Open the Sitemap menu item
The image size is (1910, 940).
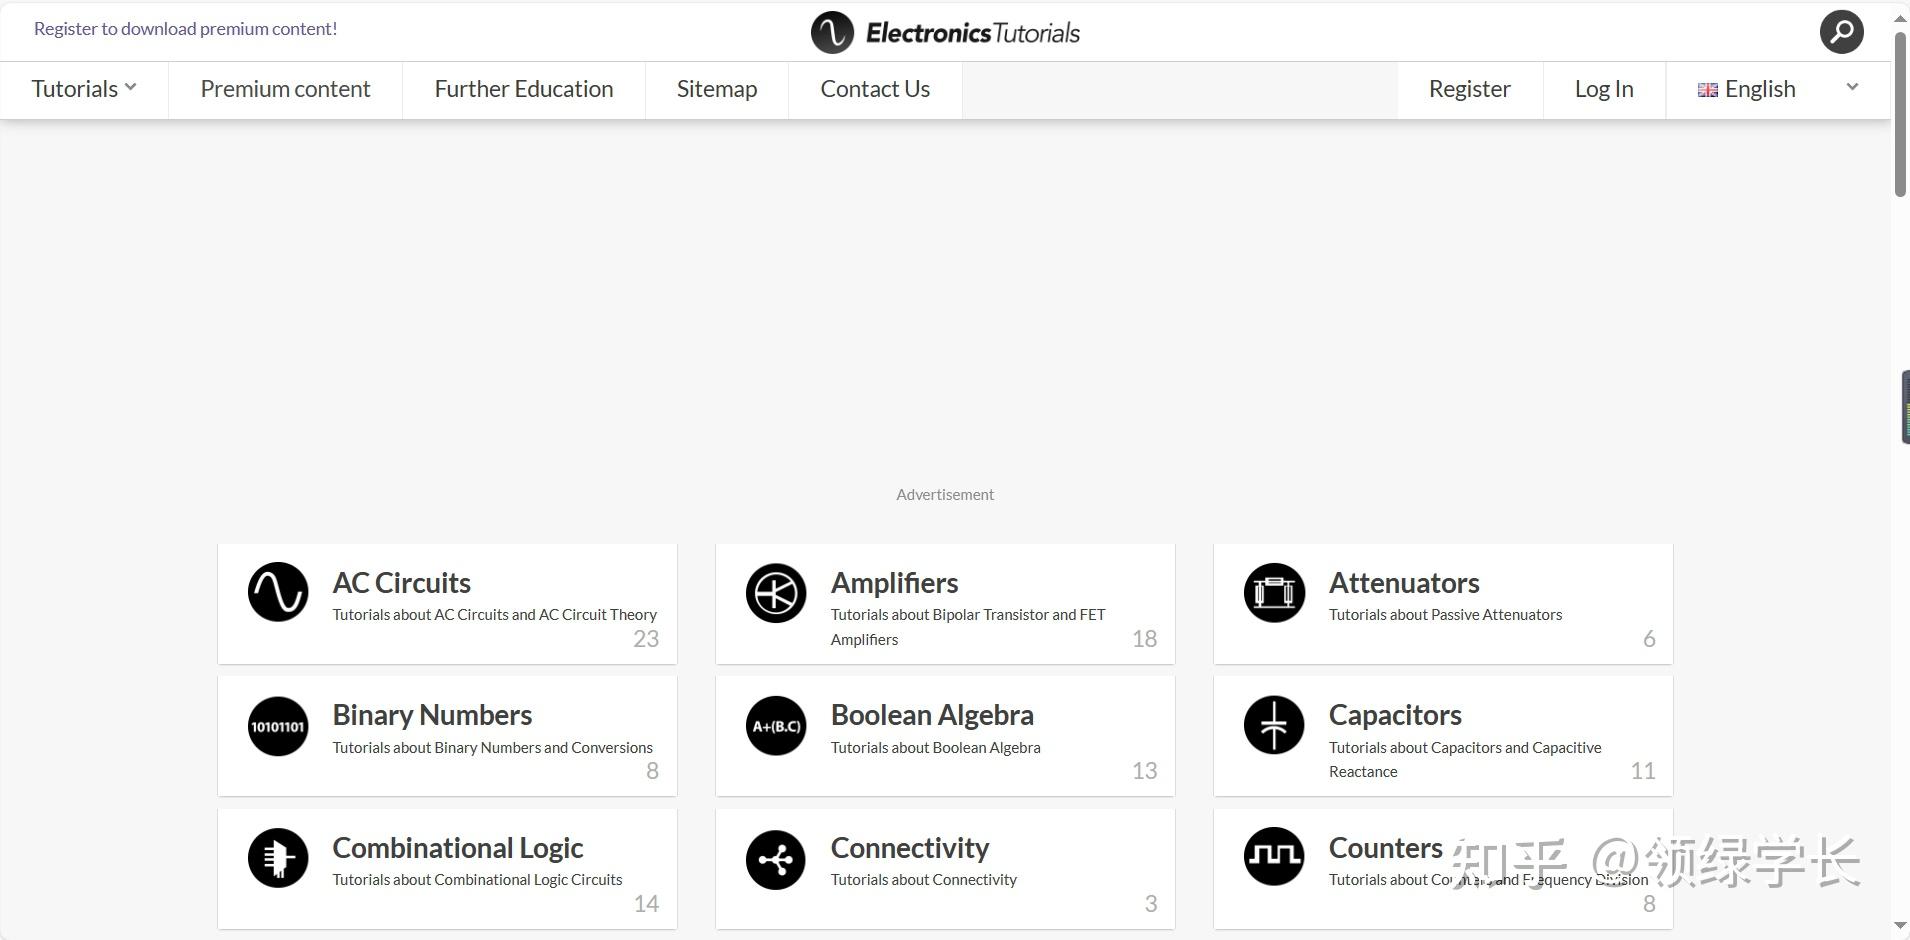pyautogui.click(x=717, y=89)
